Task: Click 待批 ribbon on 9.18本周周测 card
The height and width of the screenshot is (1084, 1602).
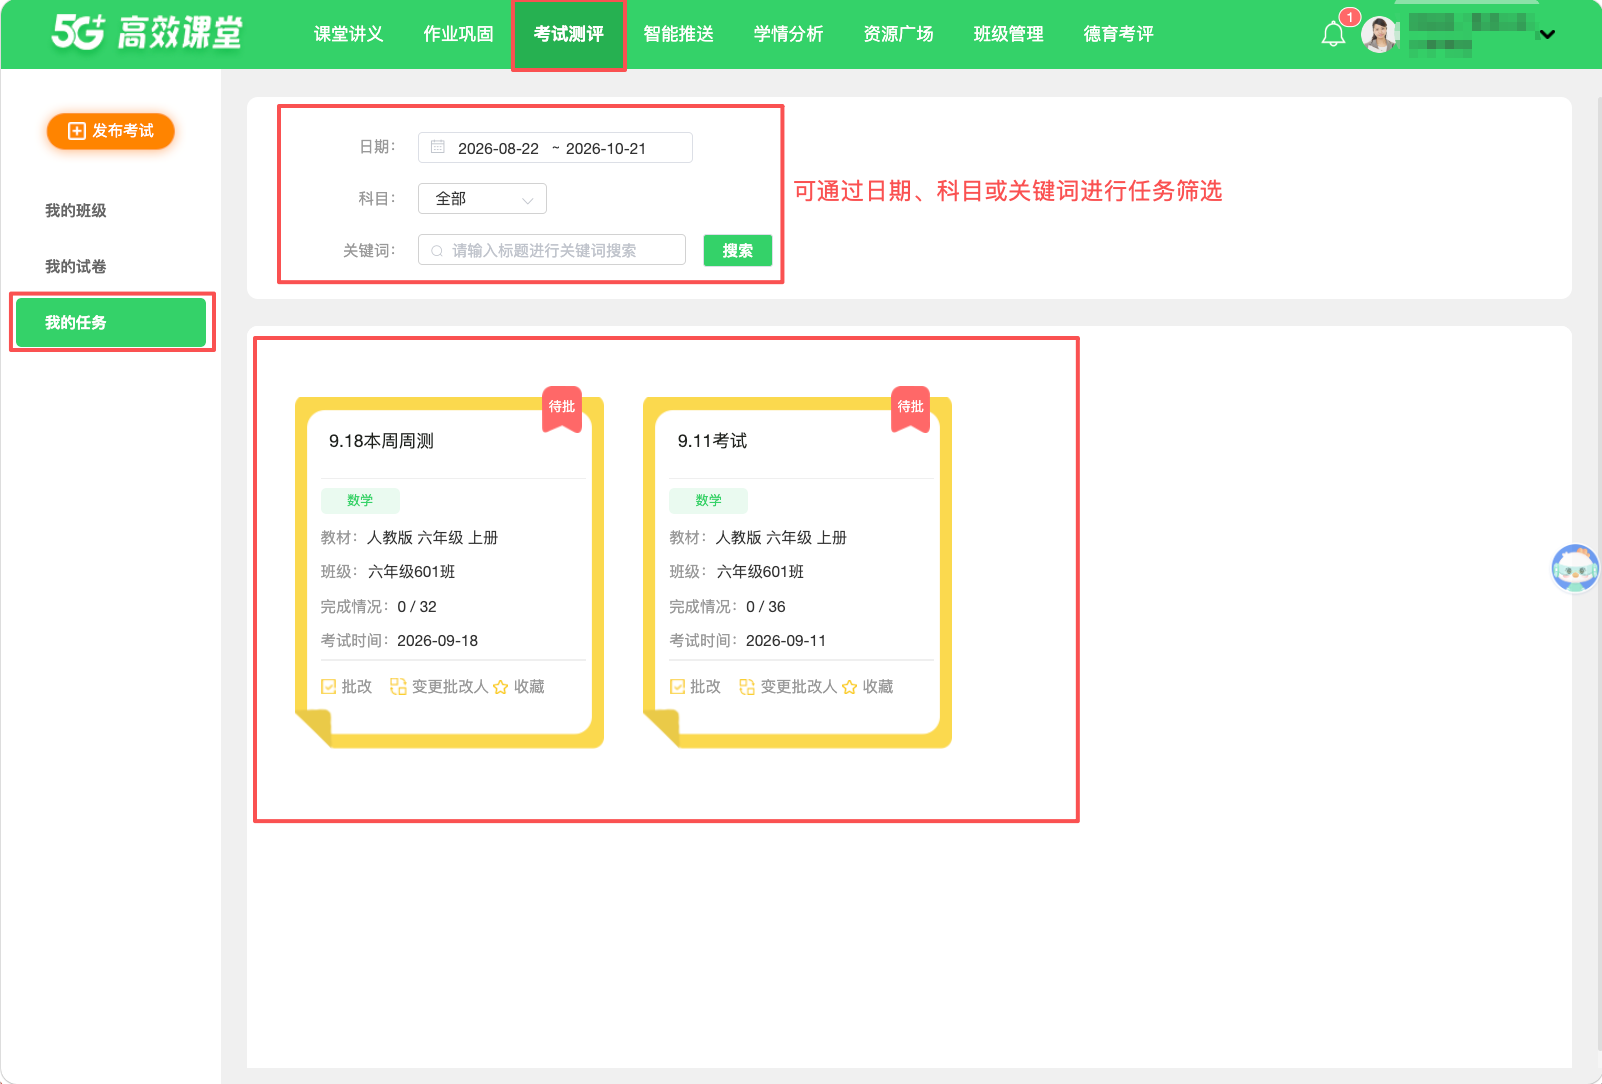Action: click(562, 408)
